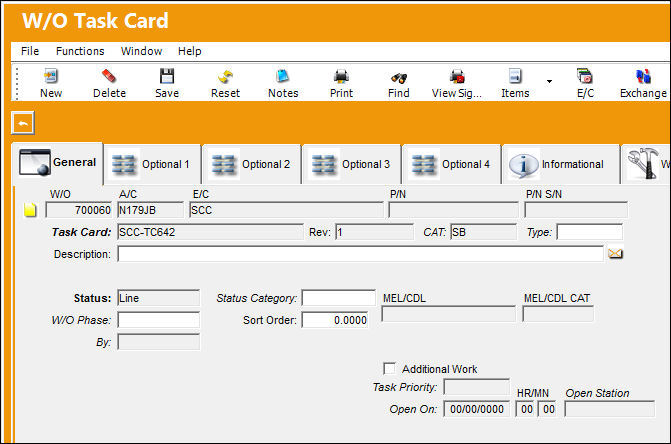This screenshot has width=671, height=444.
Task: Click the A/C field showing N179JB
Action: click(x=150, y=210)
